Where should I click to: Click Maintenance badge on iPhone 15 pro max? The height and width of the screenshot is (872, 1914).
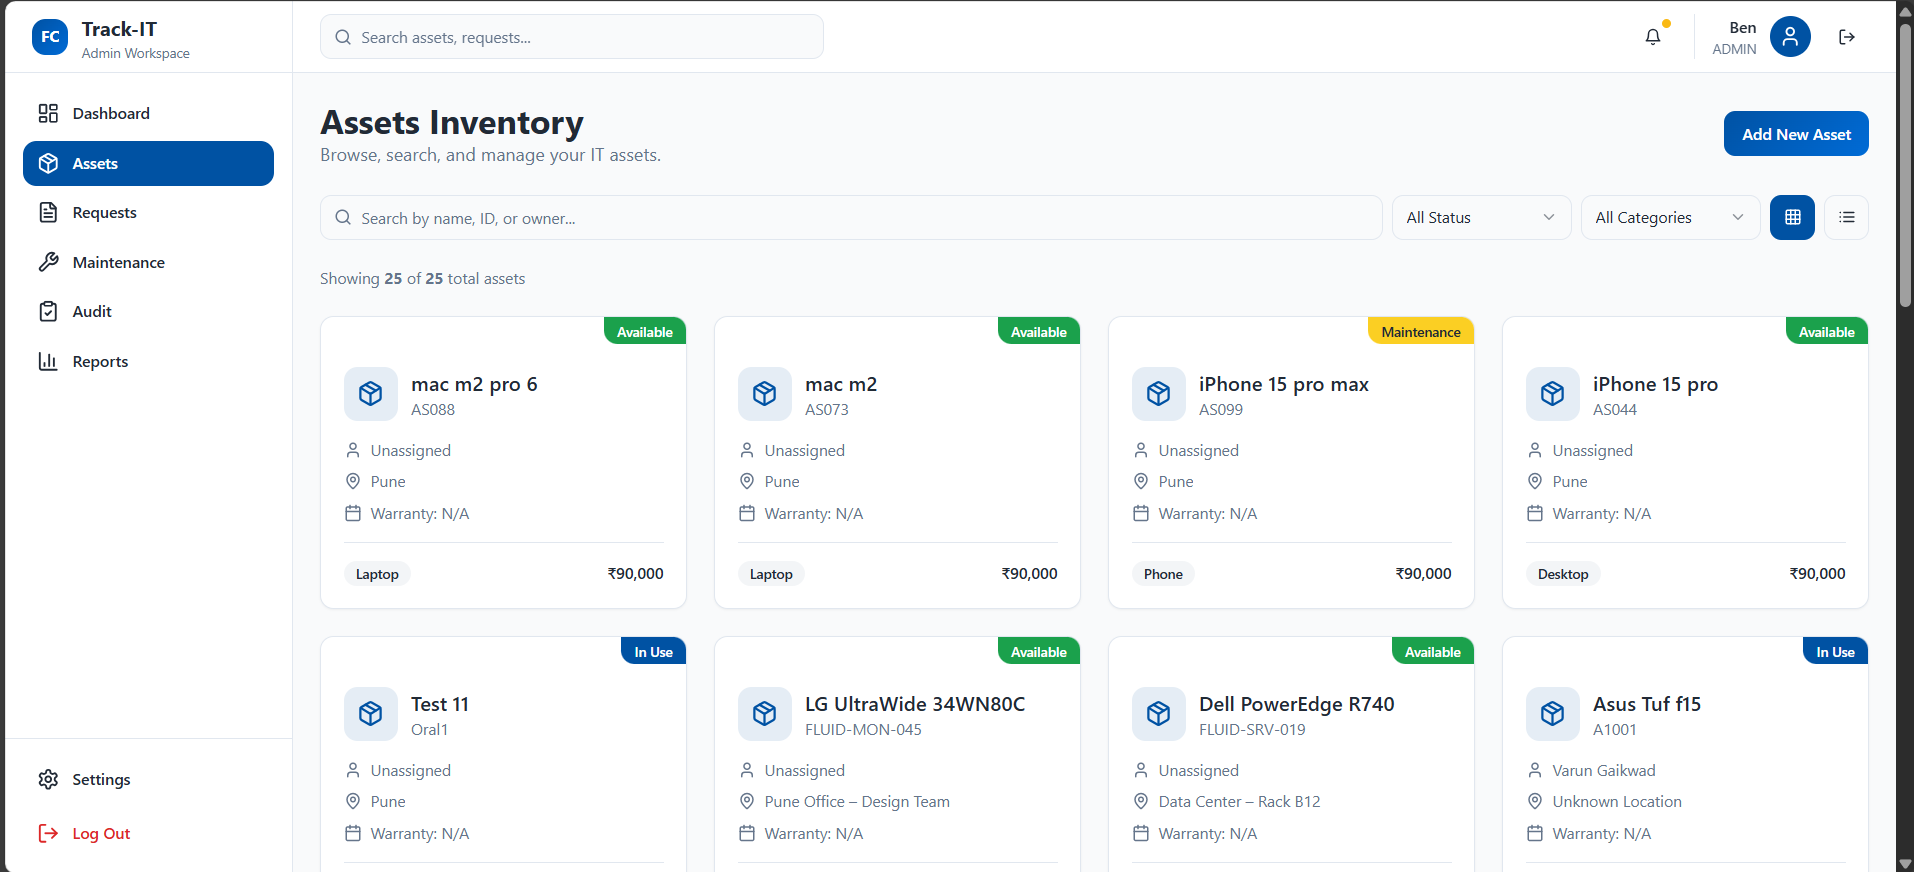point(1421,331)
